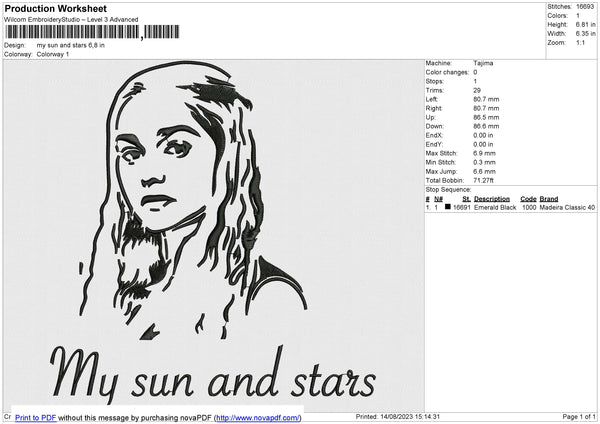This screenshot has height=424, width=600.
Task: Click the "Description" column header
Action: pos(492,199)
